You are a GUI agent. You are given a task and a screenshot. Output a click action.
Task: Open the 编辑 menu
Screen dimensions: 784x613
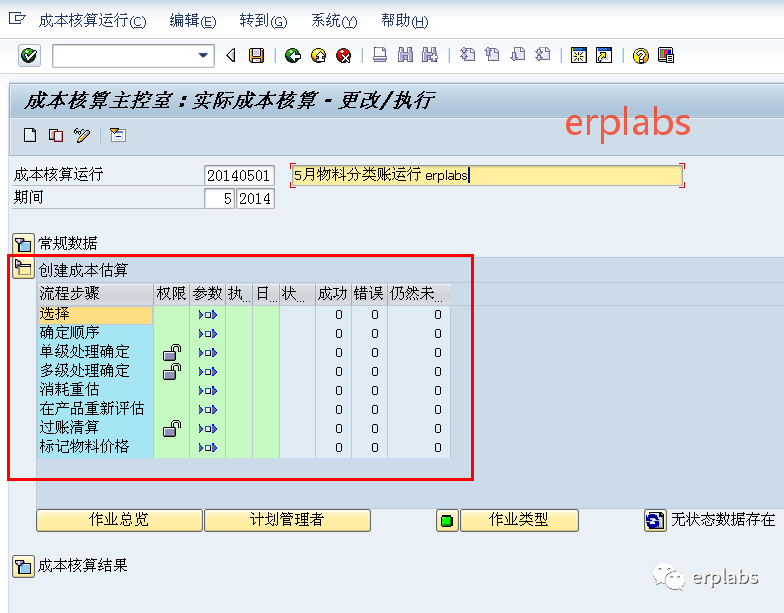[x=193, y=21]
